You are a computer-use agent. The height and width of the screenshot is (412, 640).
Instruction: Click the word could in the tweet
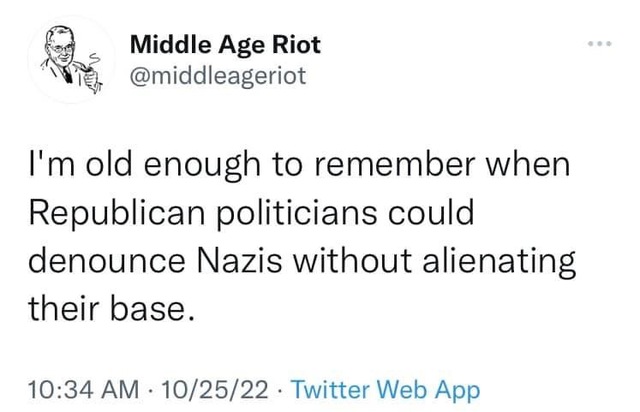pos(431,212)
